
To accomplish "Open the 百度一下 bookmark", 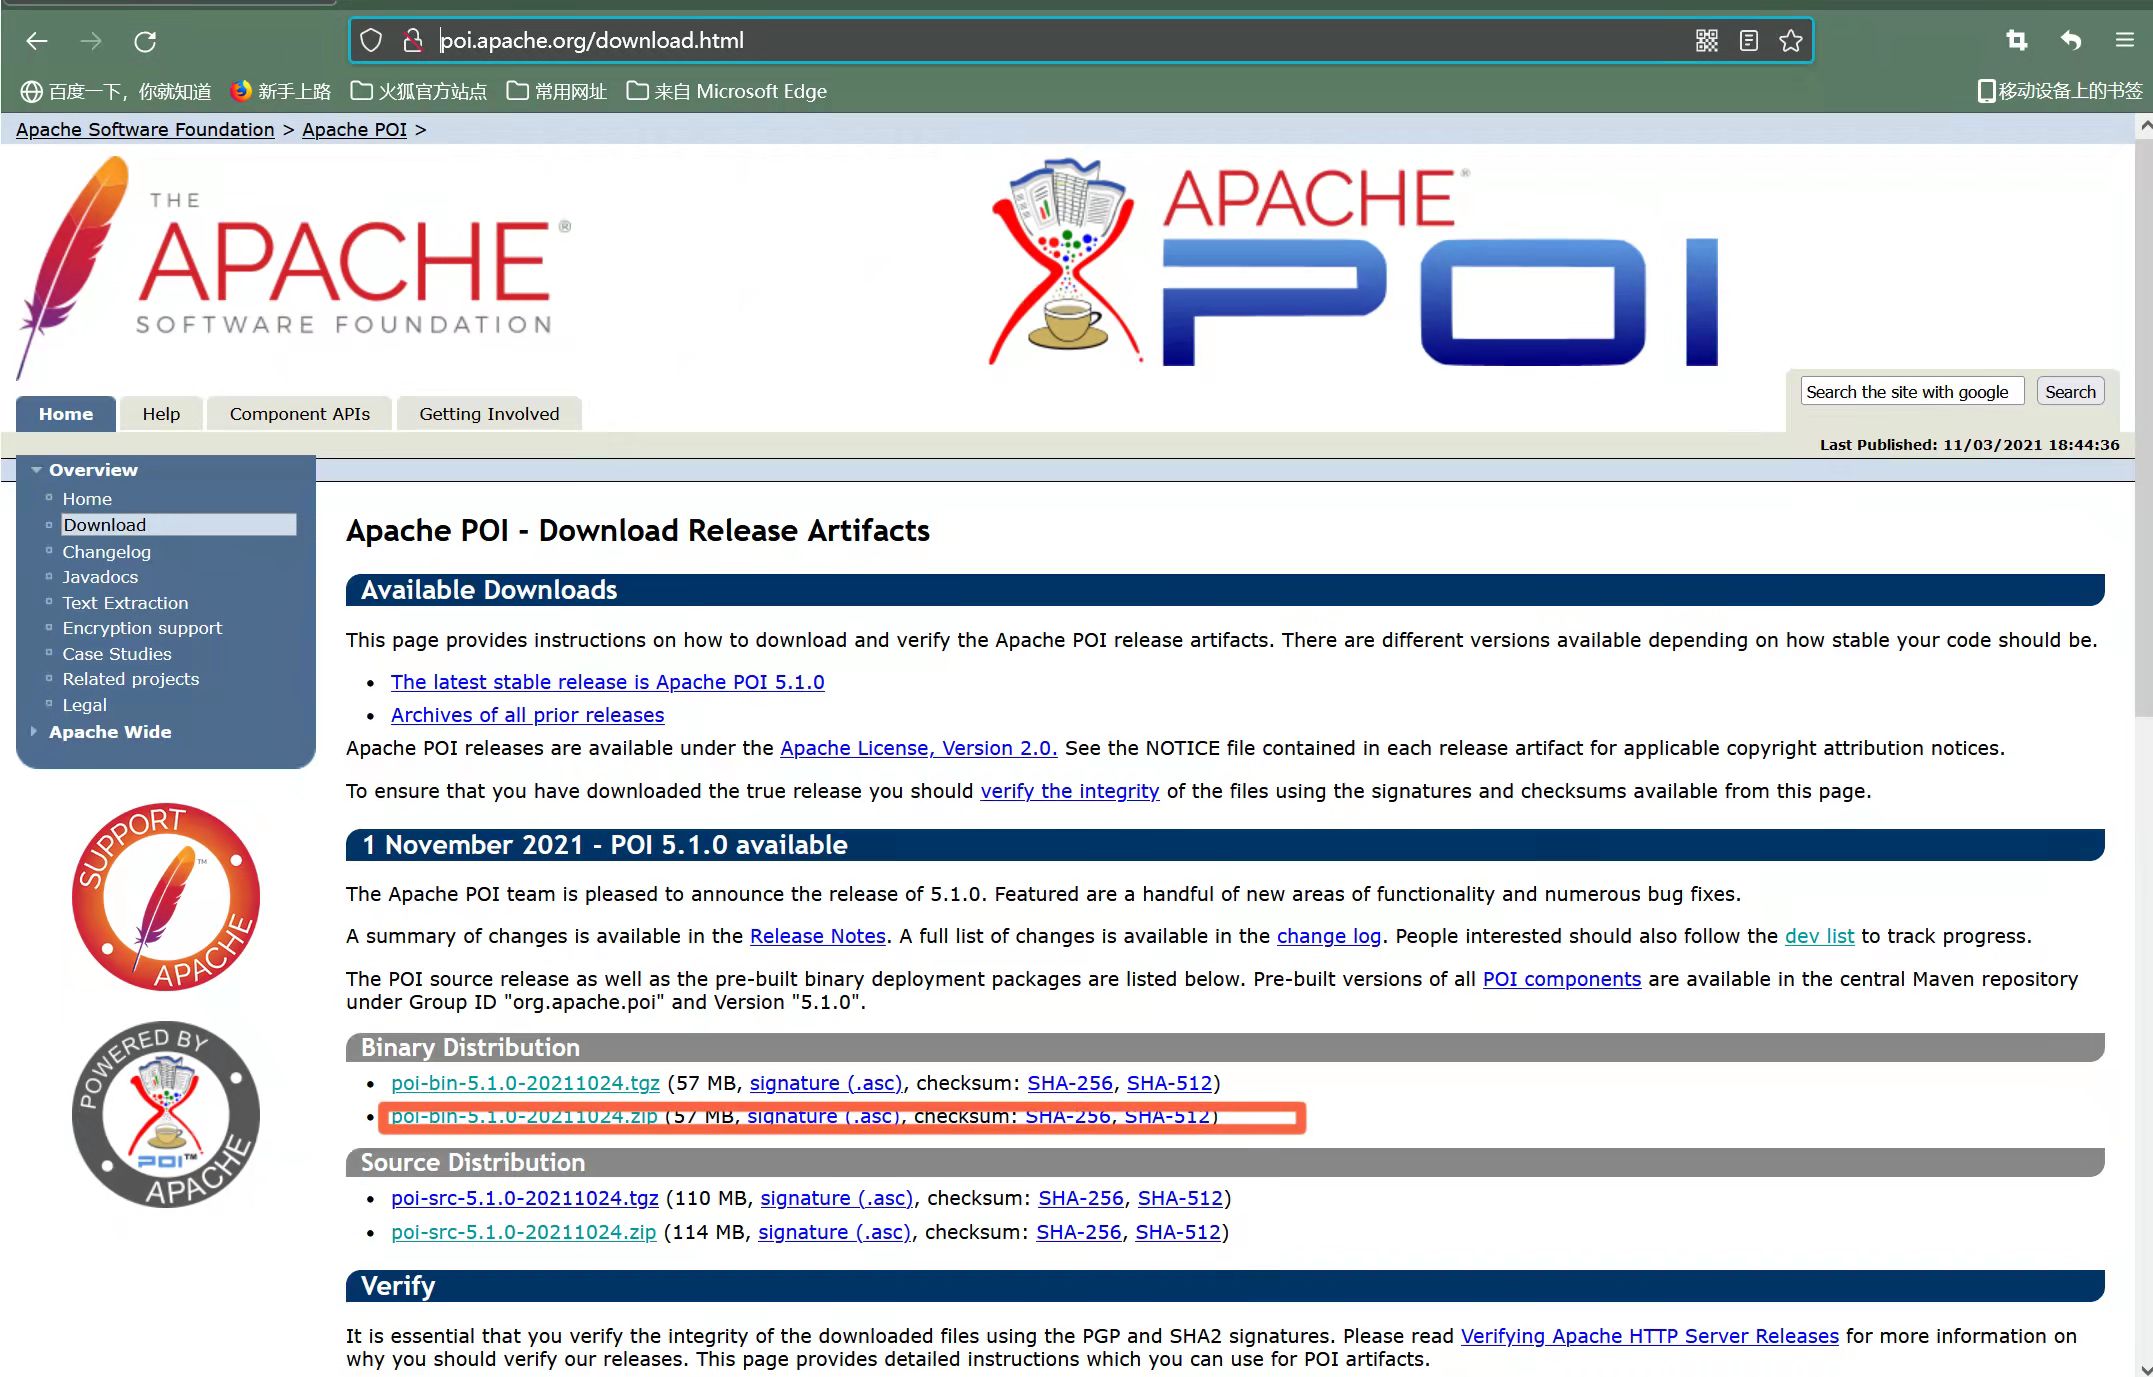I will (x=116, y=92).
